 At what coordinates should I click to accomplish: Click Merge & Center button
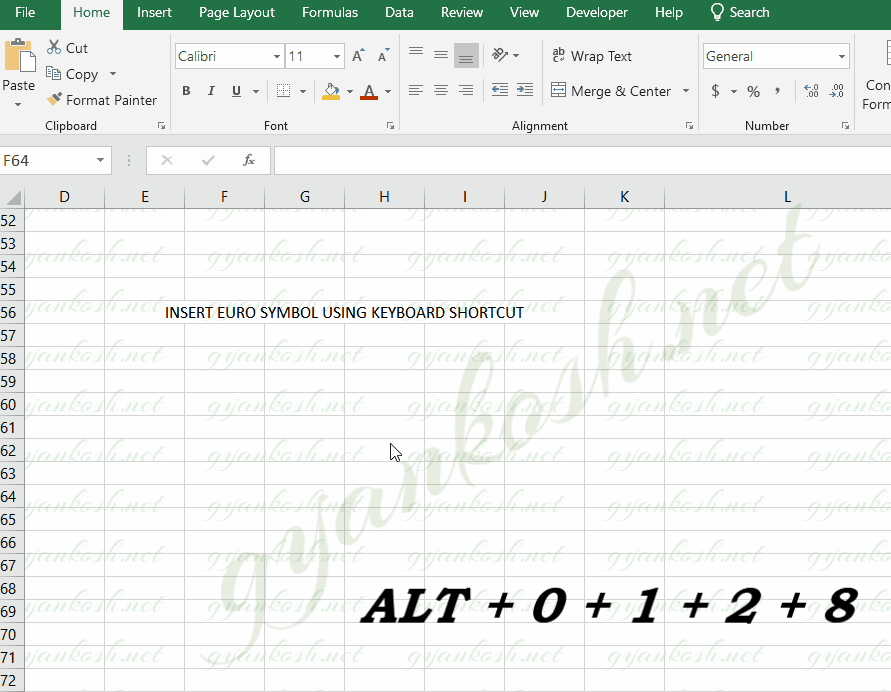611,91
